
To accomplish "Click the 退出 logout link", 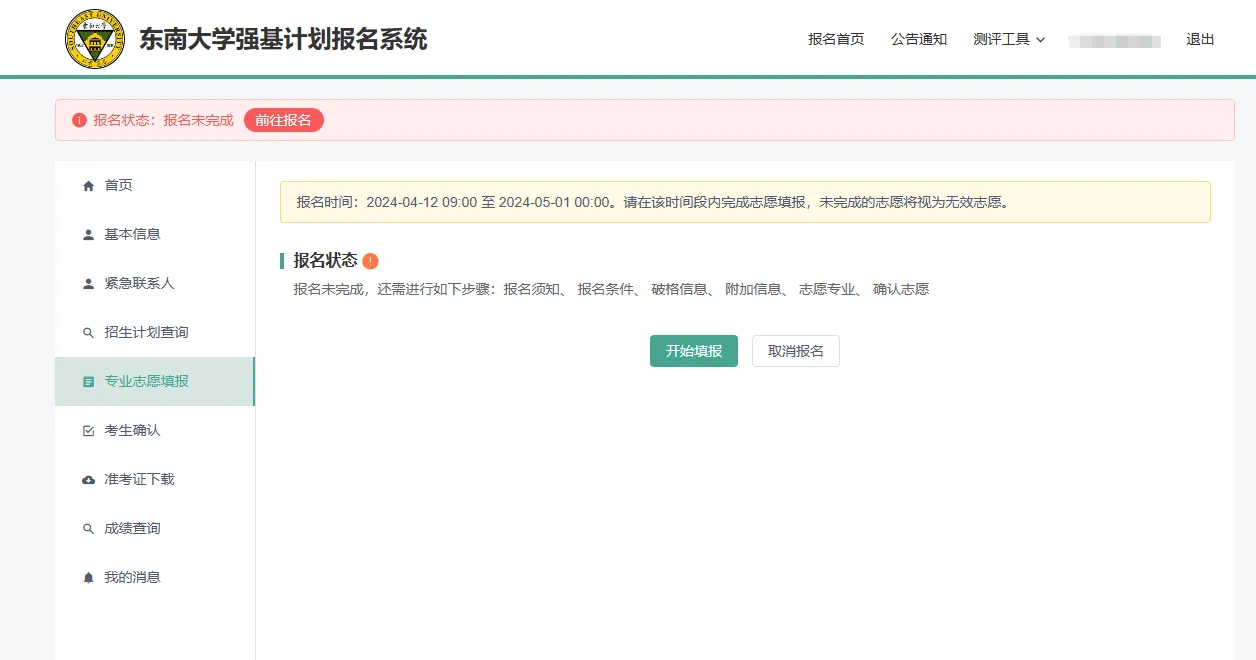I will 1199,40.
